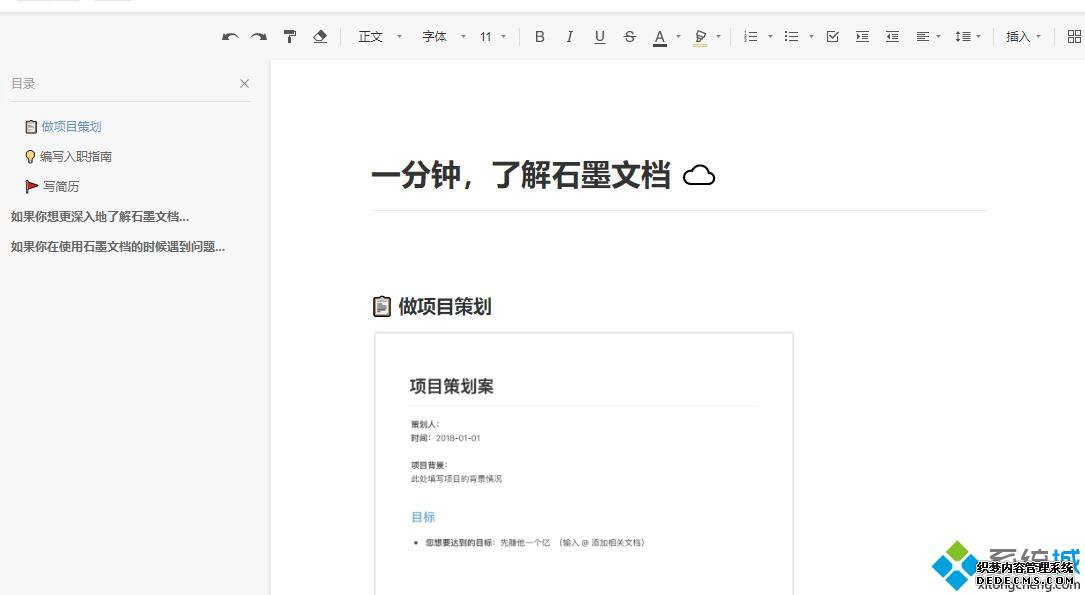The width and height of the screenshot is (1085, 595).
Task: Click the document title 一分钟，了解石墨文档
Action: [x=521, y=175]
